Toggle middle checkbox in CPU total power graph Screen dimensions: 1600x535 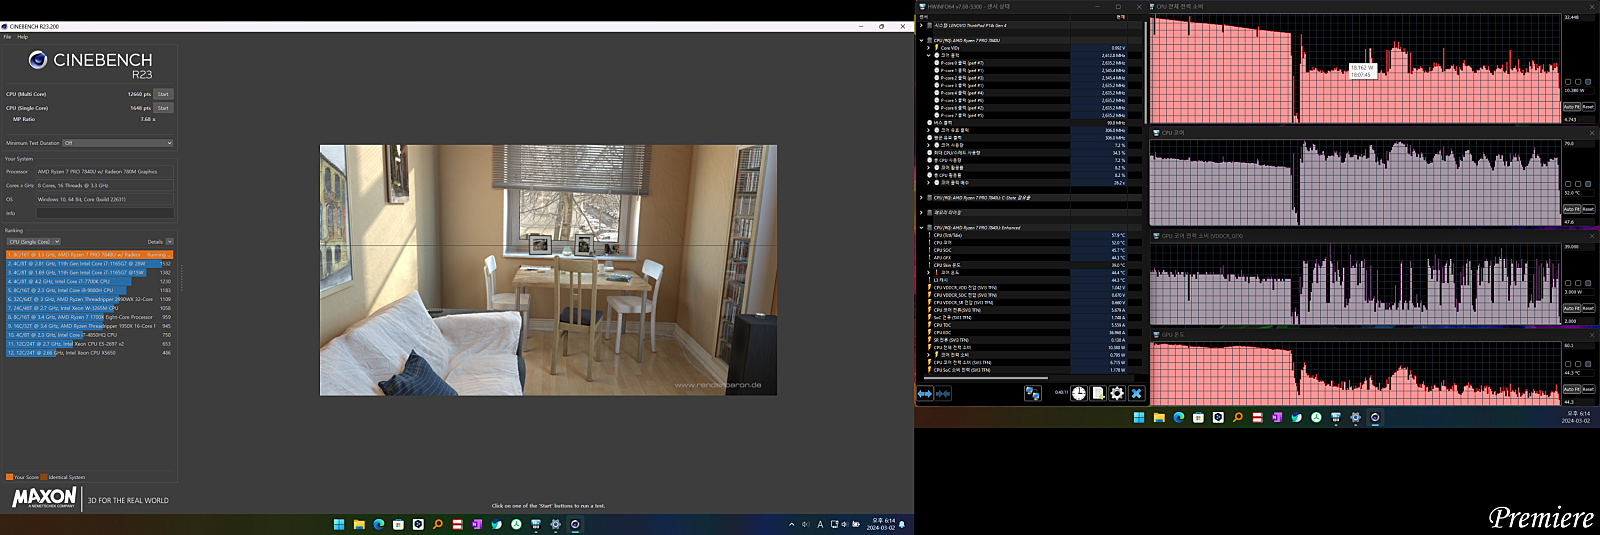1578,82
